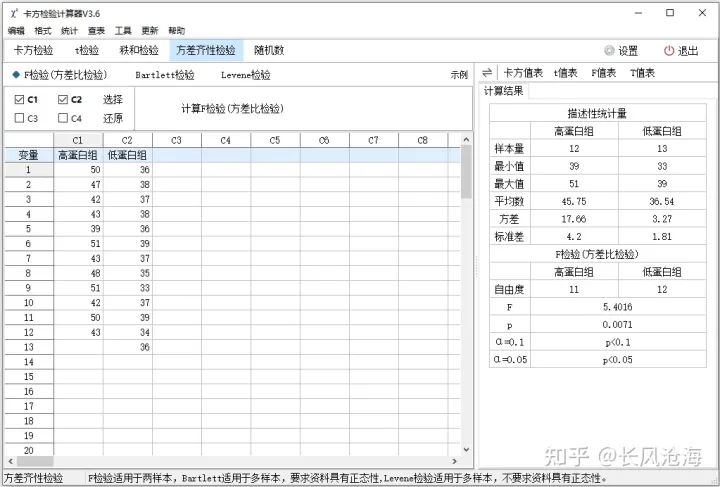720x487 pixels.
Task: Click the 示例 link
Action: click(x=459, y=75)
